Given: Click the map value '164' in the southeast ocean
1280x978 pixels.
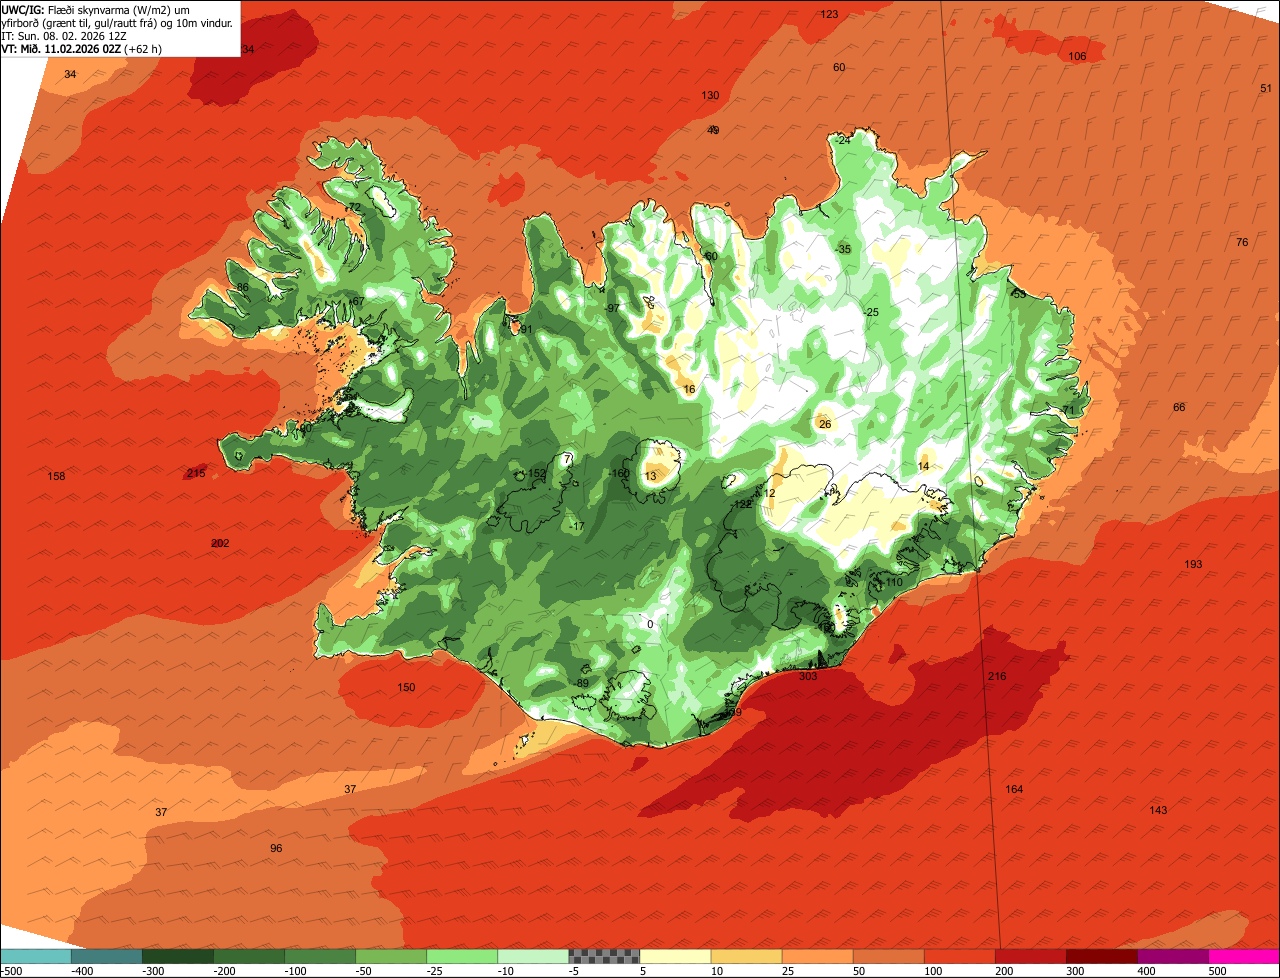Looking at the screenshot, I should 1014,790.
